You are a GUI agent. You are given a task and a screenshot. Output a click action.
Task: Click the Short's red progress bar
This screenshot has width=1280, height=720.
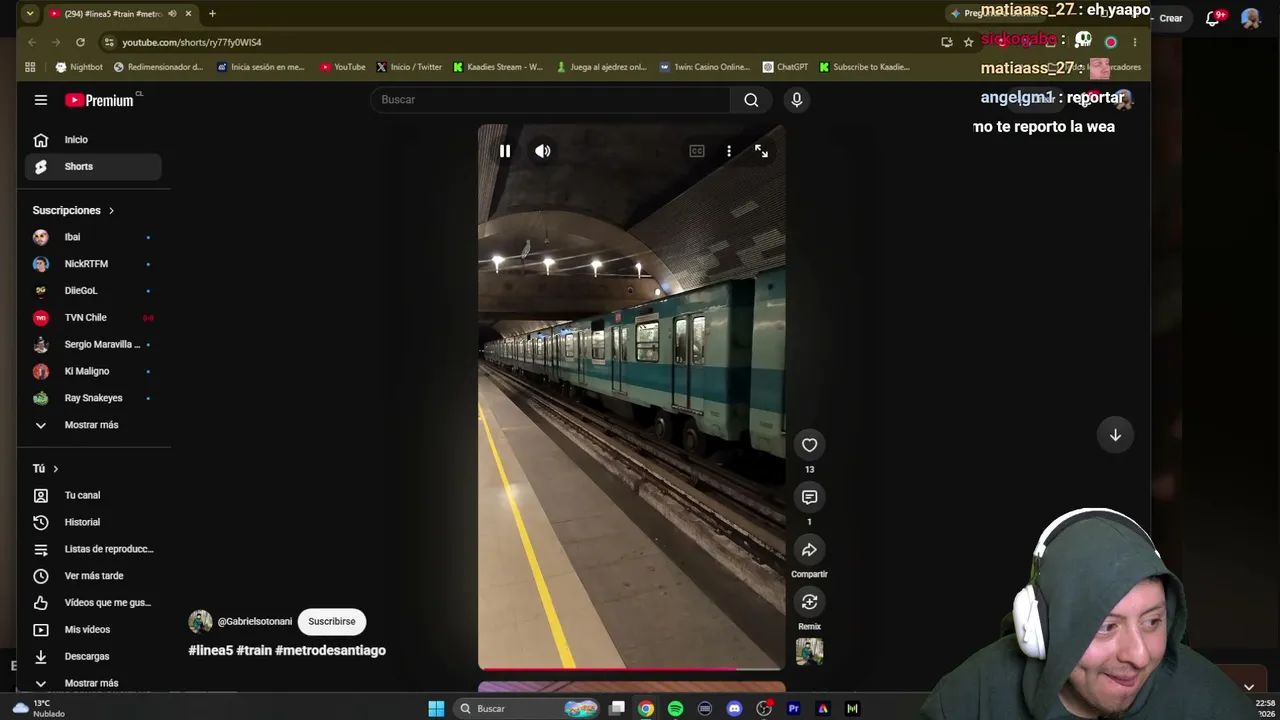632,669
